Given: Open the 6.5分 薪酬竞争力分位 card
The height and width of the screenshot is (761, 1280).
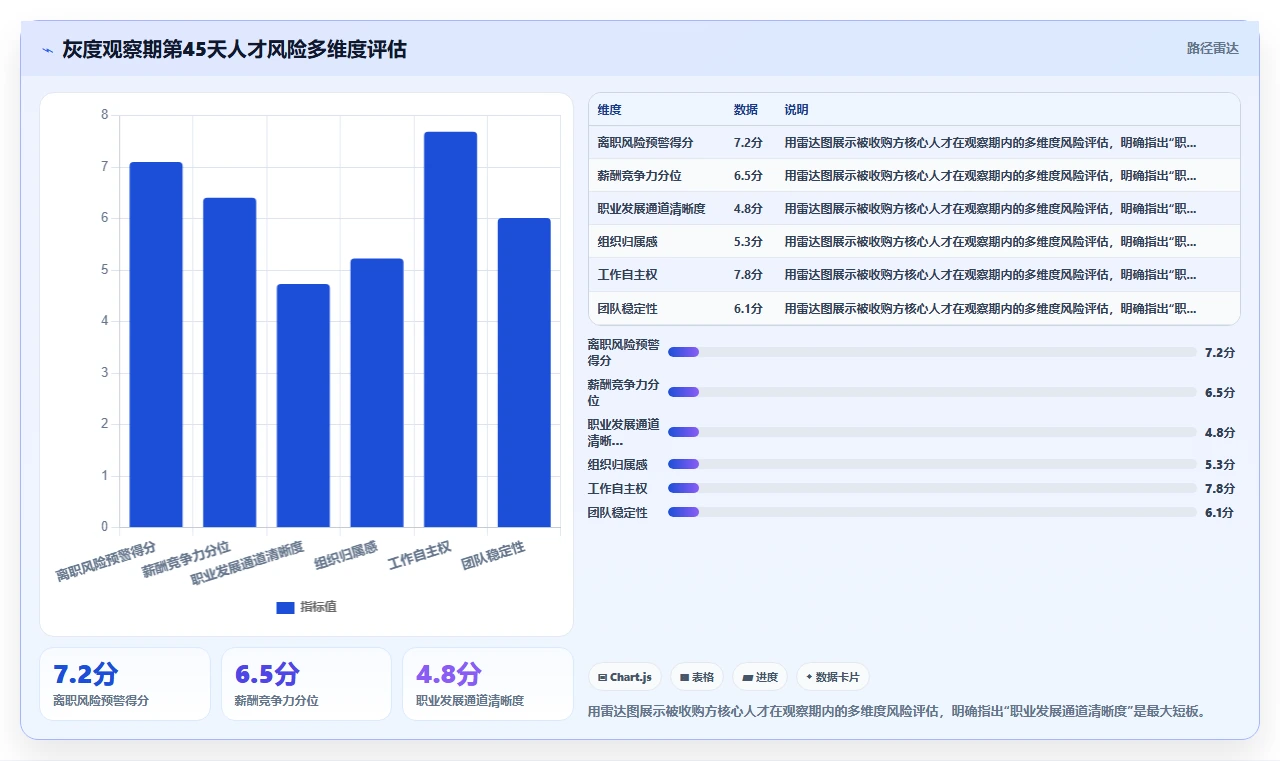Looking at the screenshot, I should [306, 684].
